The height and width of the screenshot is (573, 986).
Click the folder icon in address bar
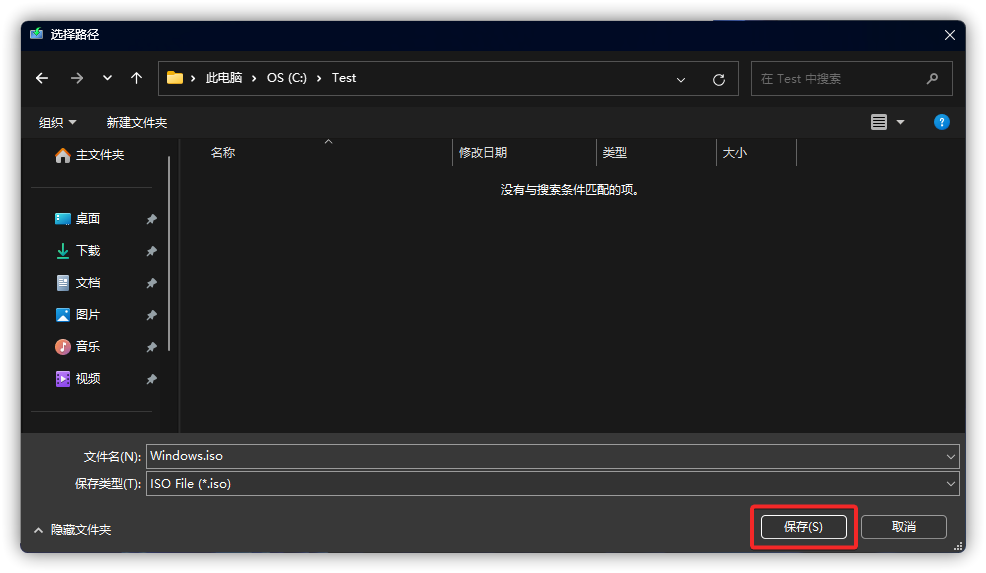point(175,78)
